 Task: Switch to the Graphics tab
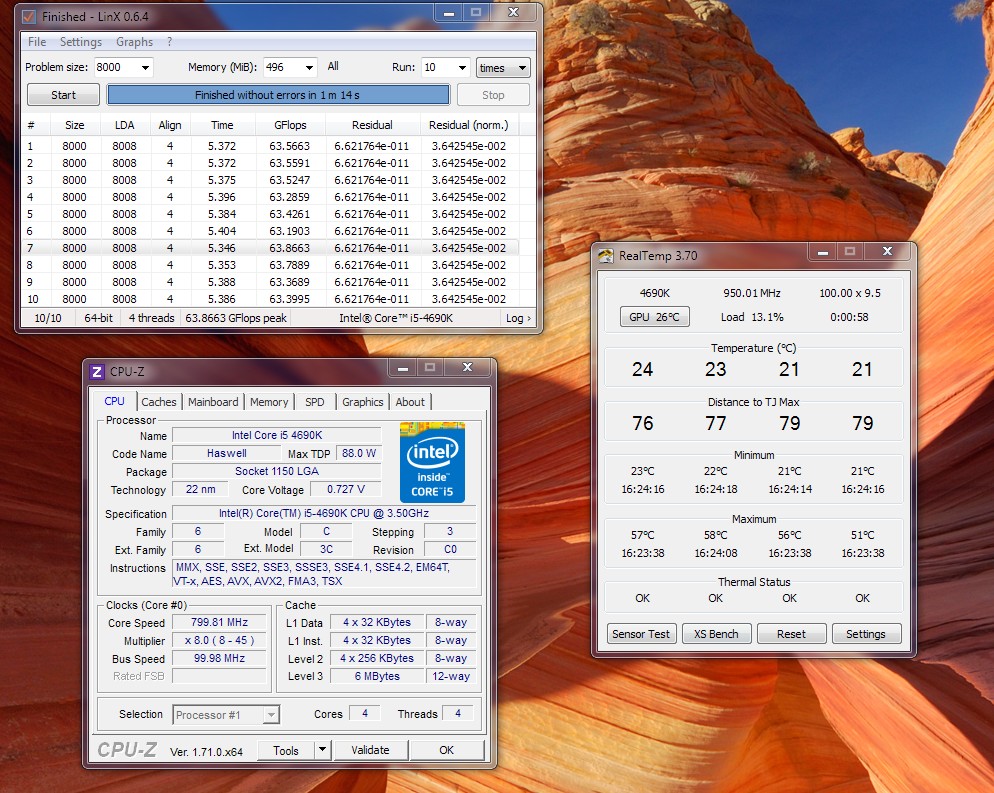[x=363, y=402]
